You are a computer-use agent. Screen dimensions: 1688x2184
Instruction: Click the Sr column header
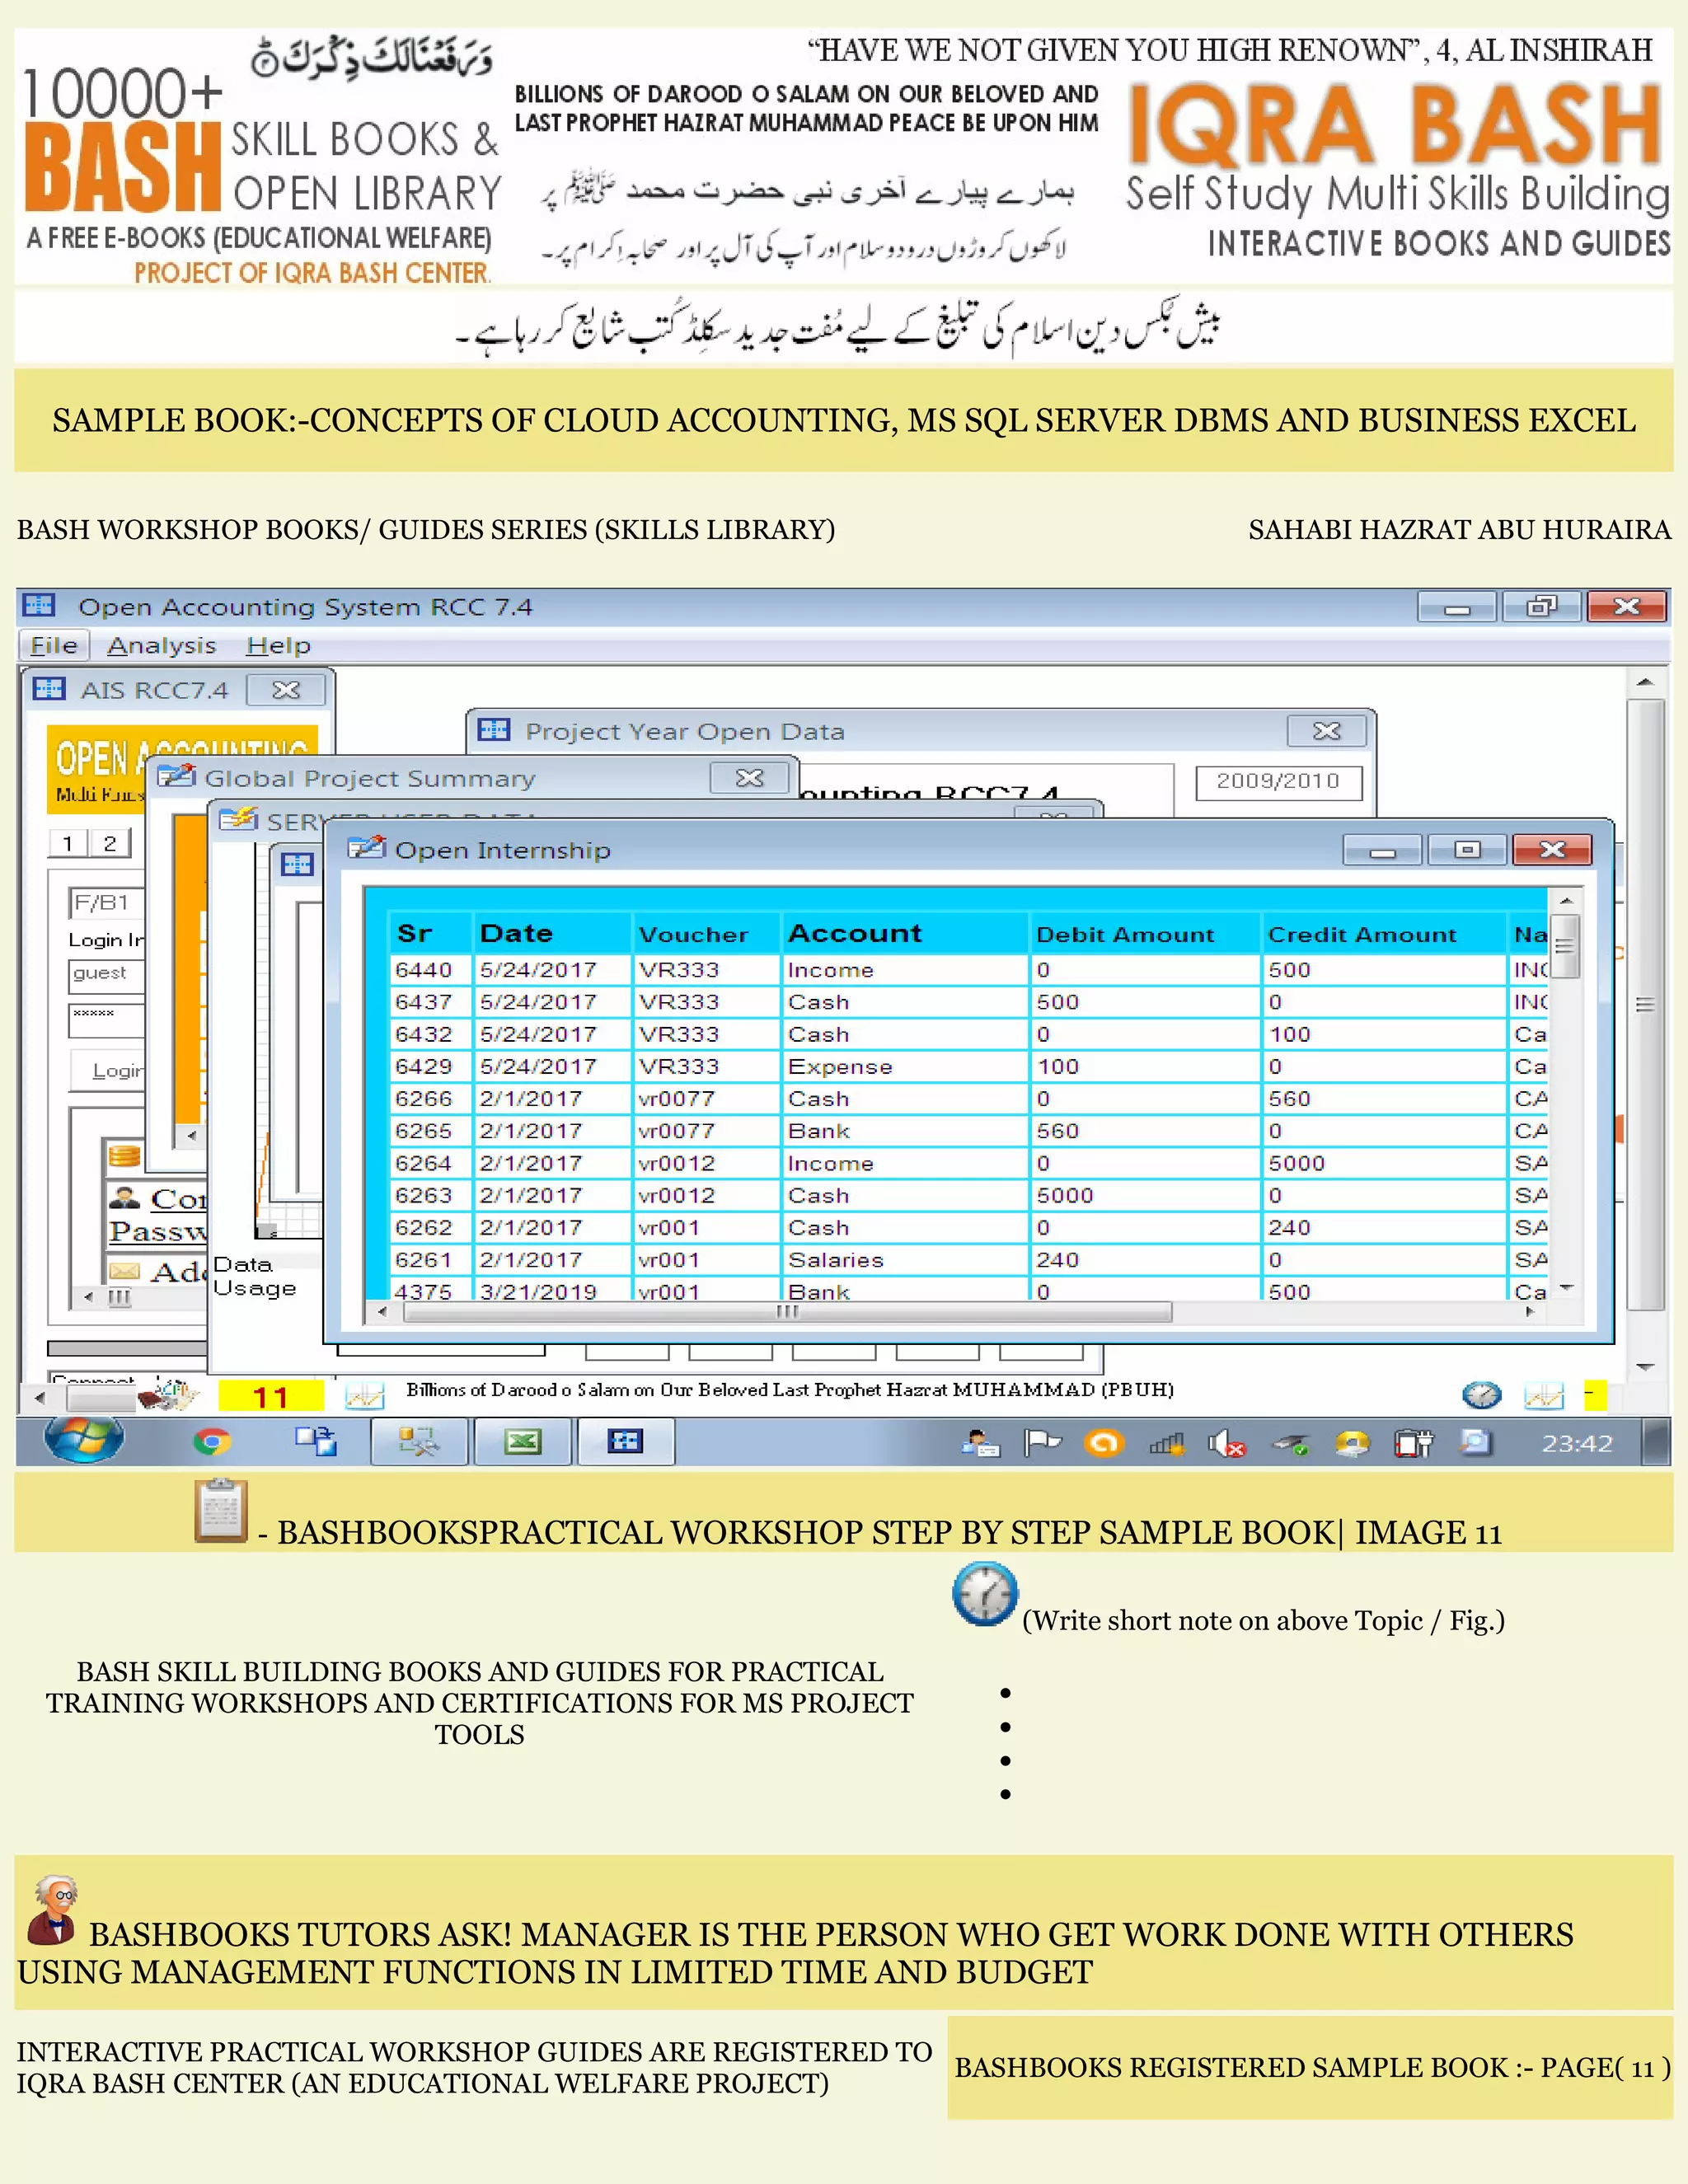tap(430, 933)
